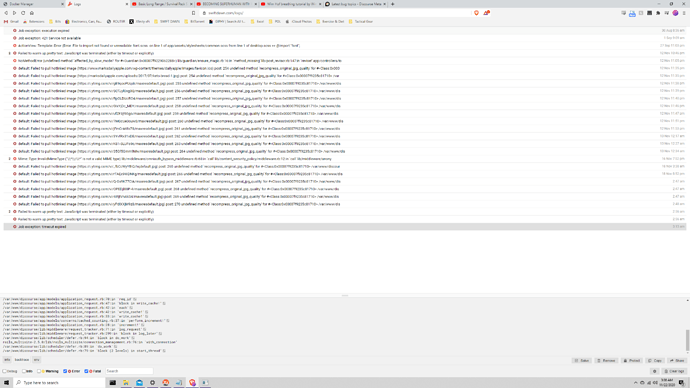Open the BitTorrent bookmarks folder
Screen dimensions: 690x388
pyautogui.click(x=194, y=21)
